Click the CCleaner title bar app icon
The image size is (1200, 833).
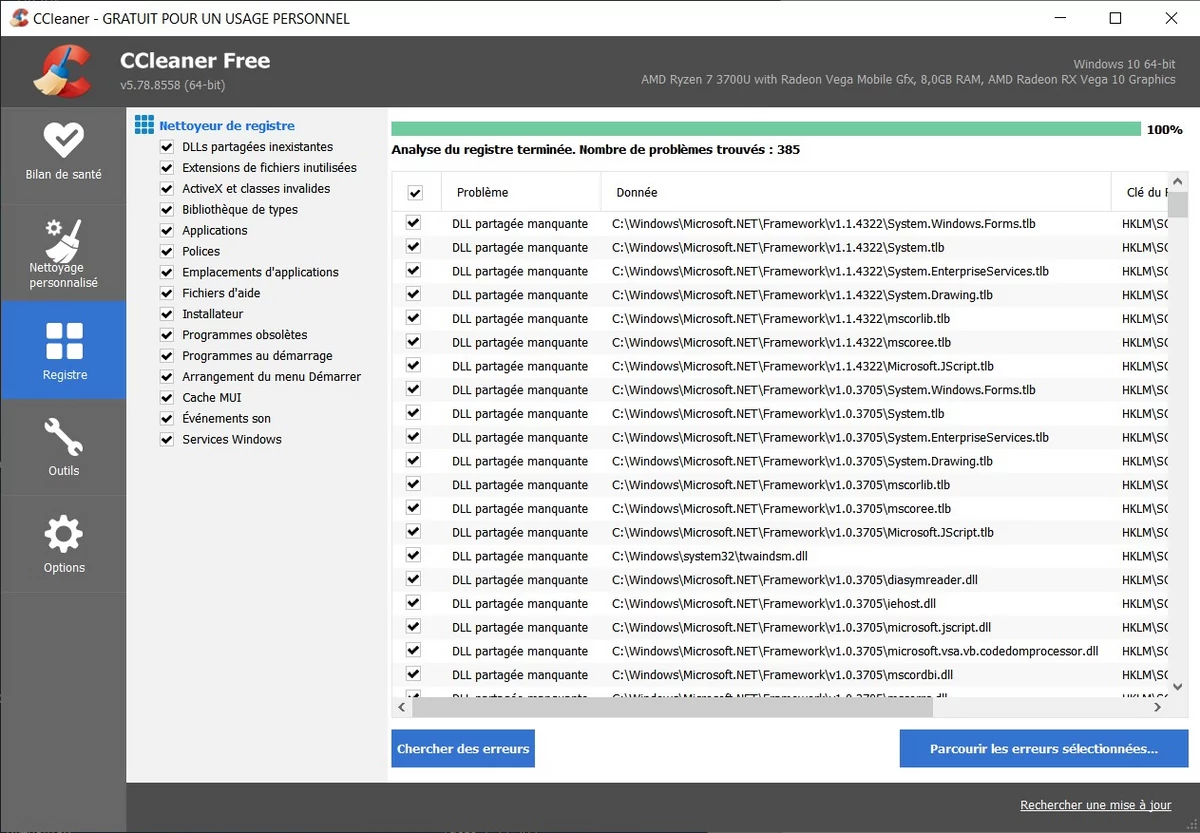click(18, 18)
